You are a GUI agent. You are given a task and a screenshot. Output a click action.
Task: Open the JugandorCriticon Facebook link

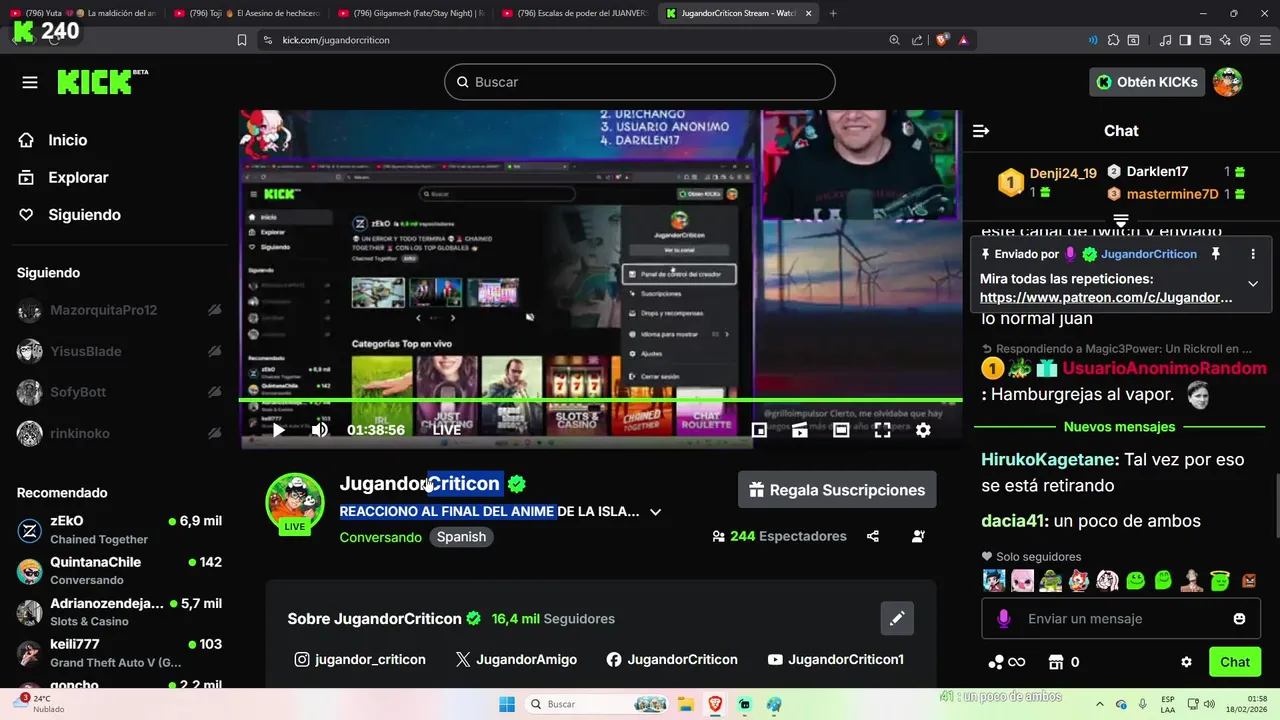(672, 659)
